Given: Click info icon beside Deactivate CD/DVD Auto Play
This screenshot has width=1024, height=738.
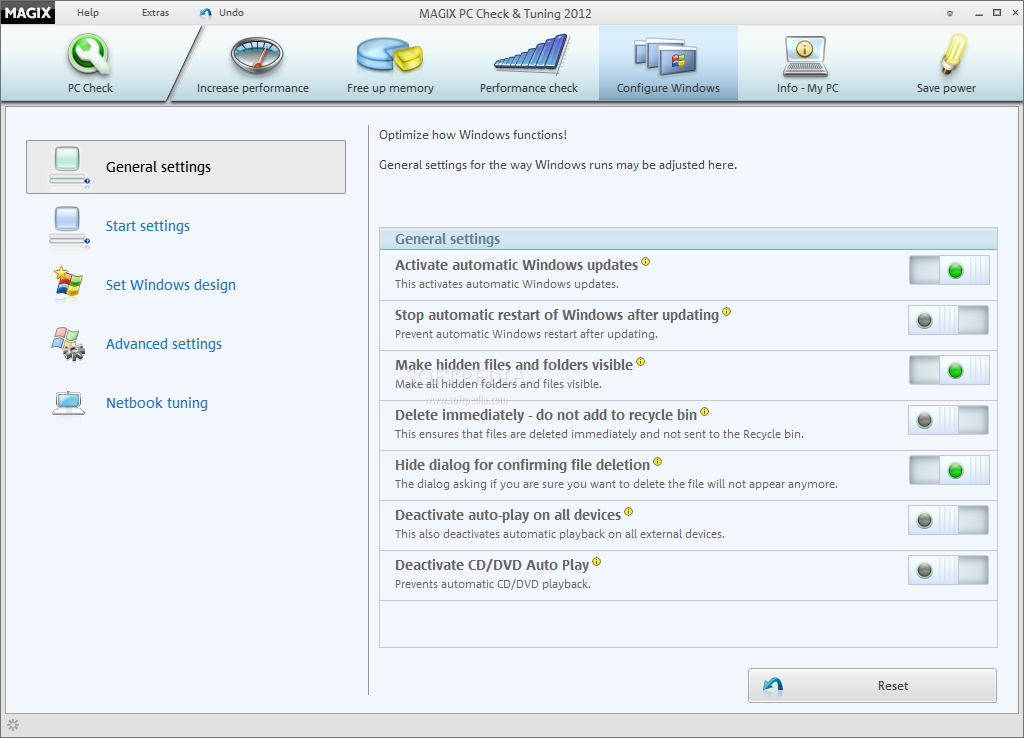Looking at the screenshot, I should (x=596, y=562).
